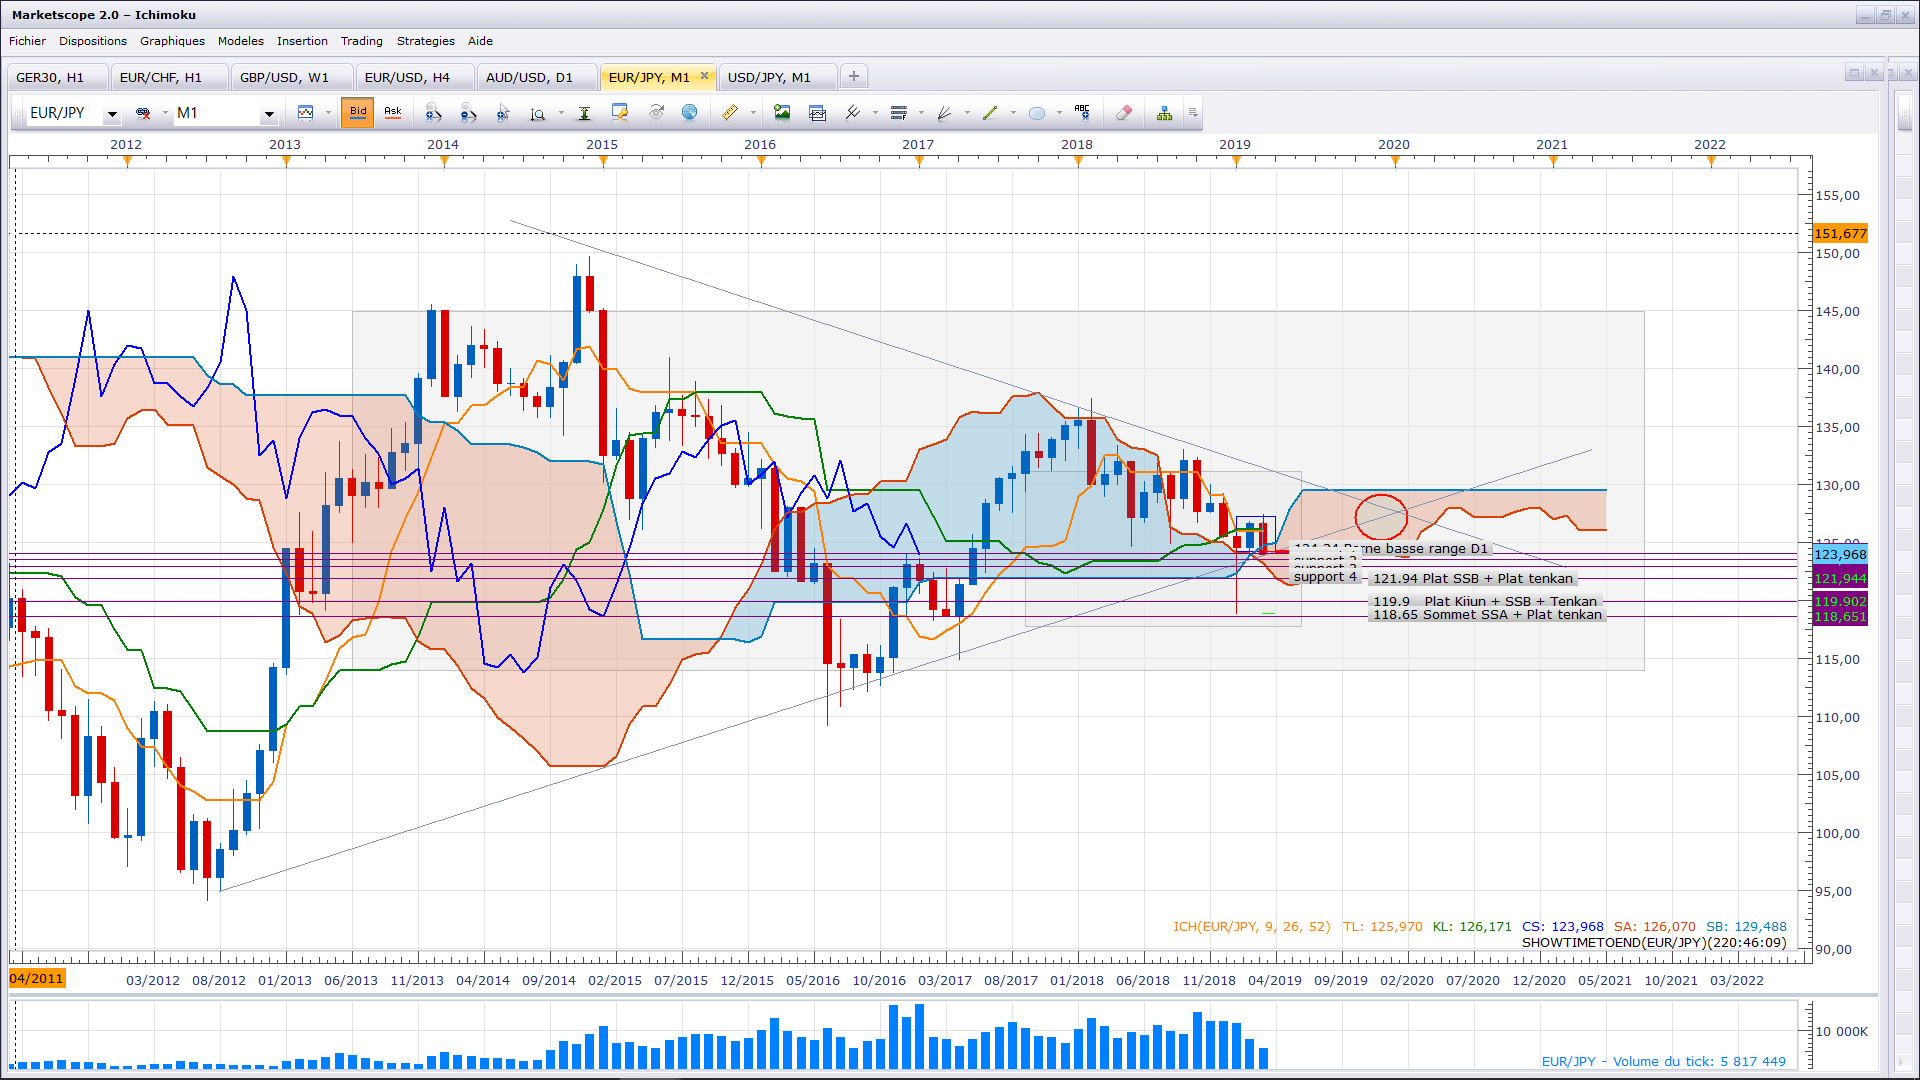Toggle the Bid price display
1920x1080 pixels.
pyautogui.click(x=358, y=112)
